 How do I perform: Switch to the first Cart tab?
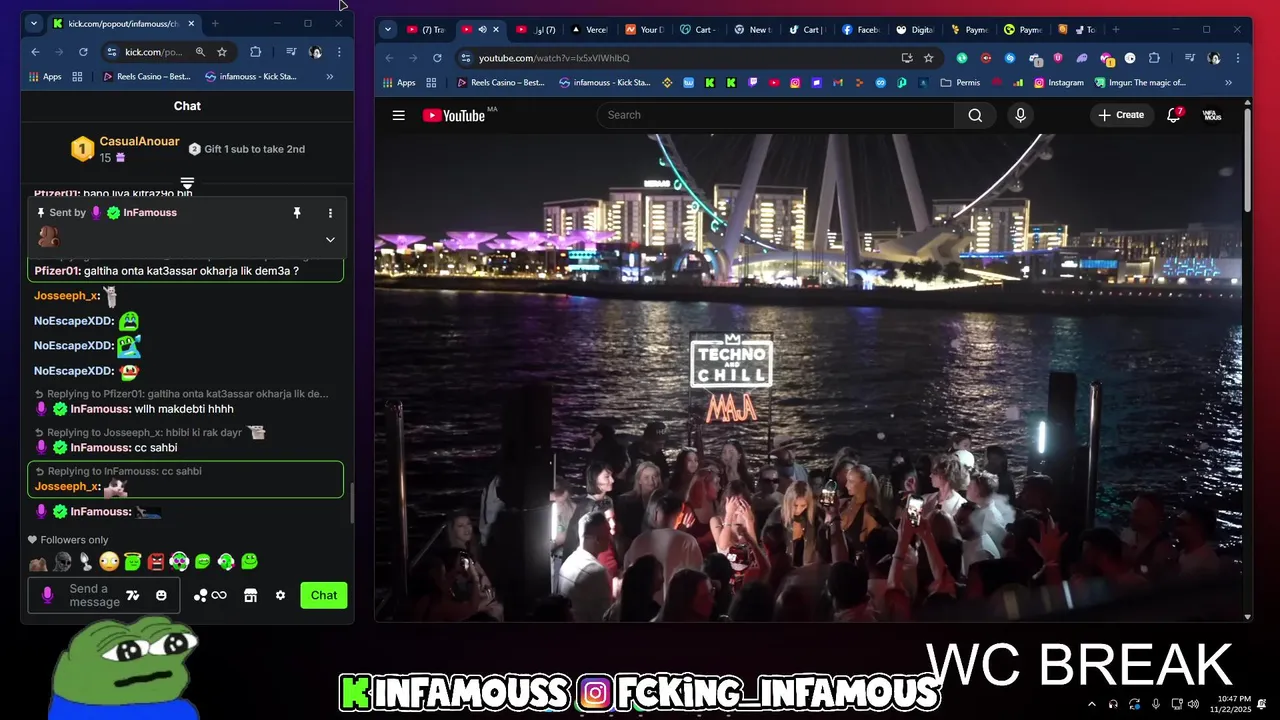[x=697, y=30]
